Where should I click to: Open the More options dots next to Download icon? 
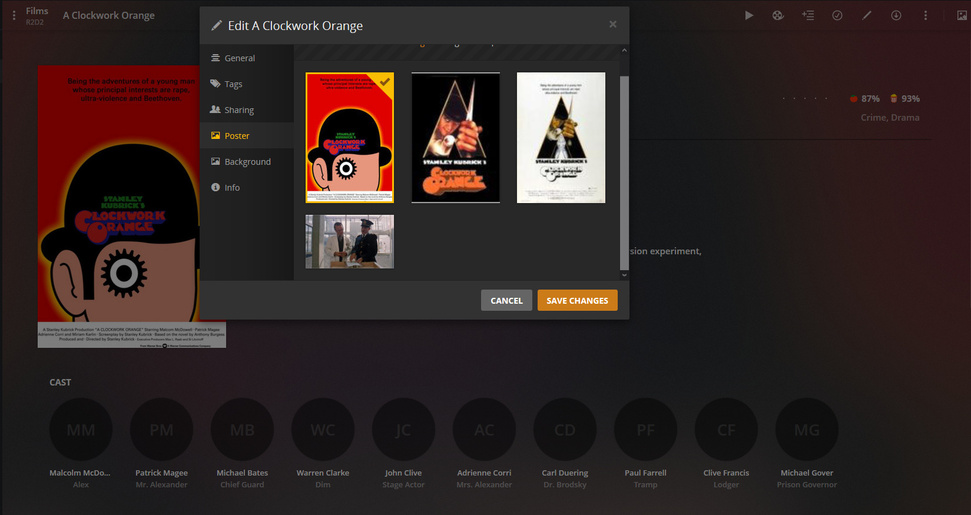click(x=926, y=15)
